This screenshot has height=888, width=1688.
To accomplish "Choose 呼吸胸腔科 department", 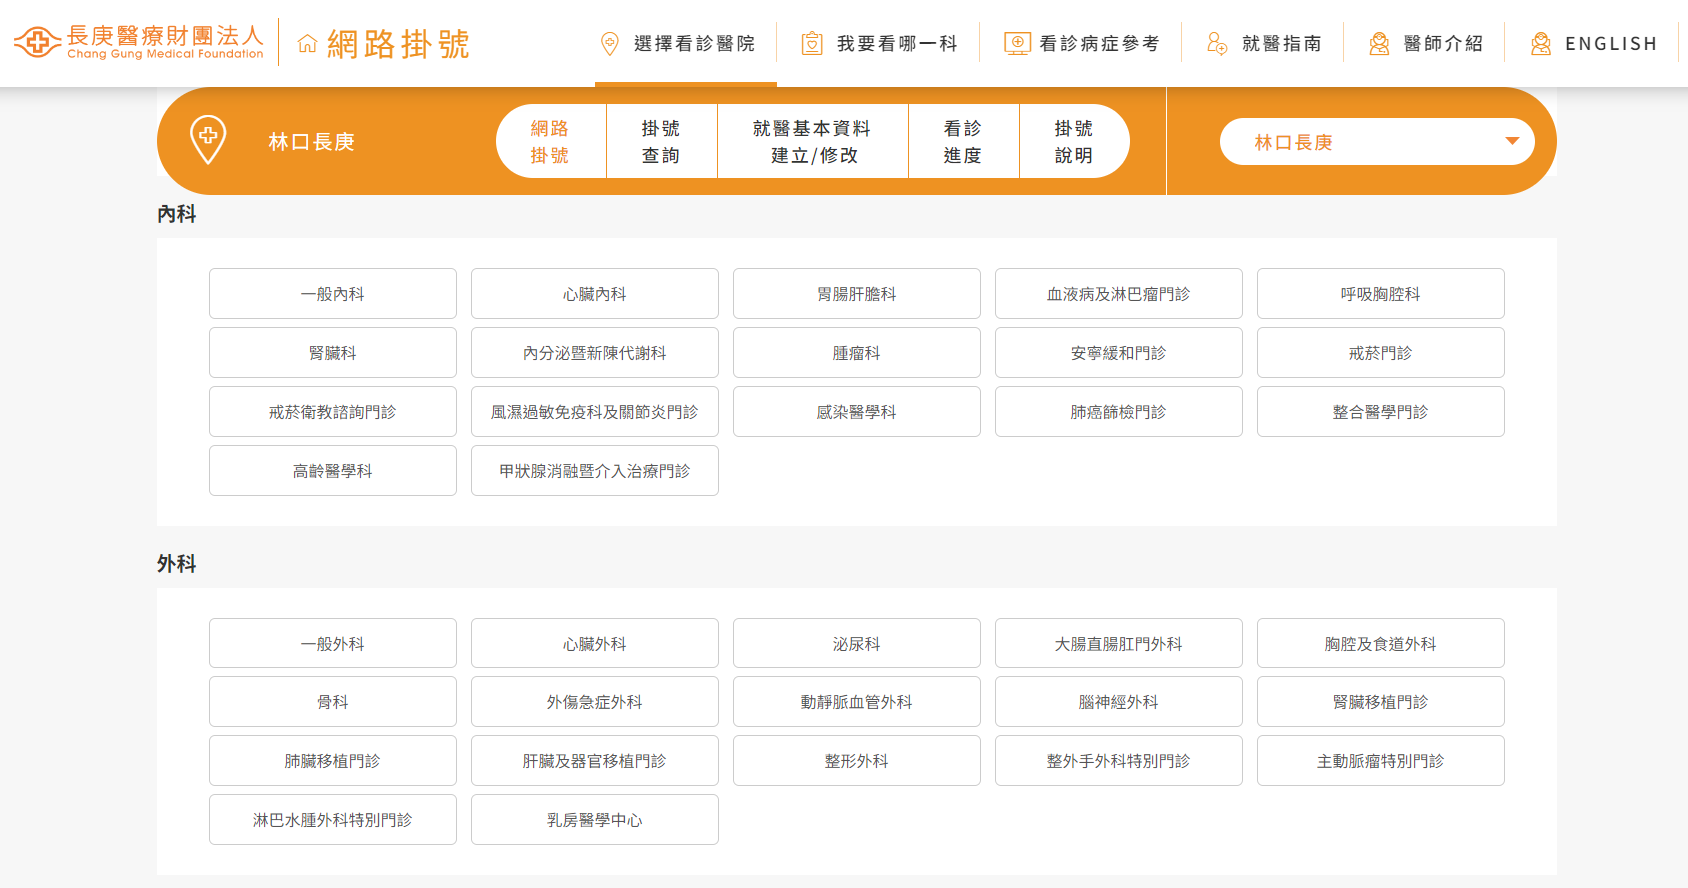I will [x=1381, y=293].
